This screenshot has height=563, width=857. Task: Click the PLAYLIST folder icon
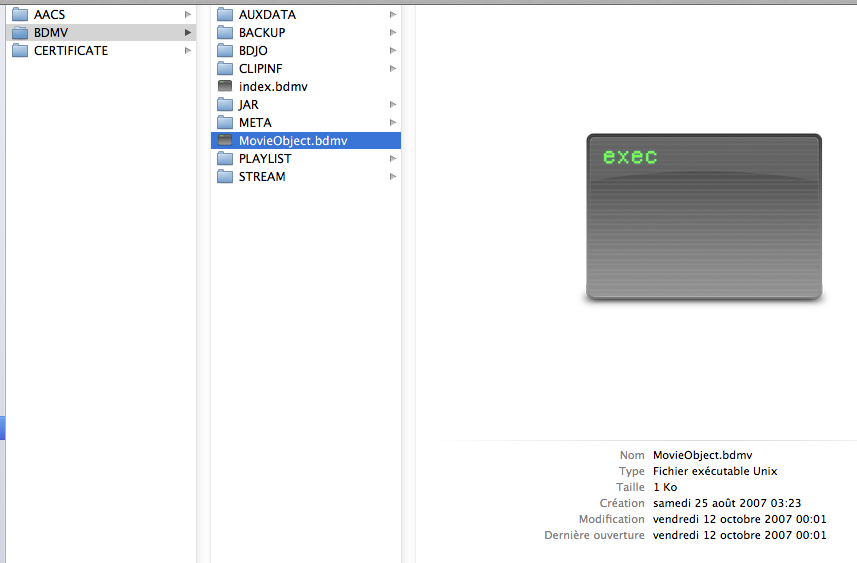pos(225,159)
